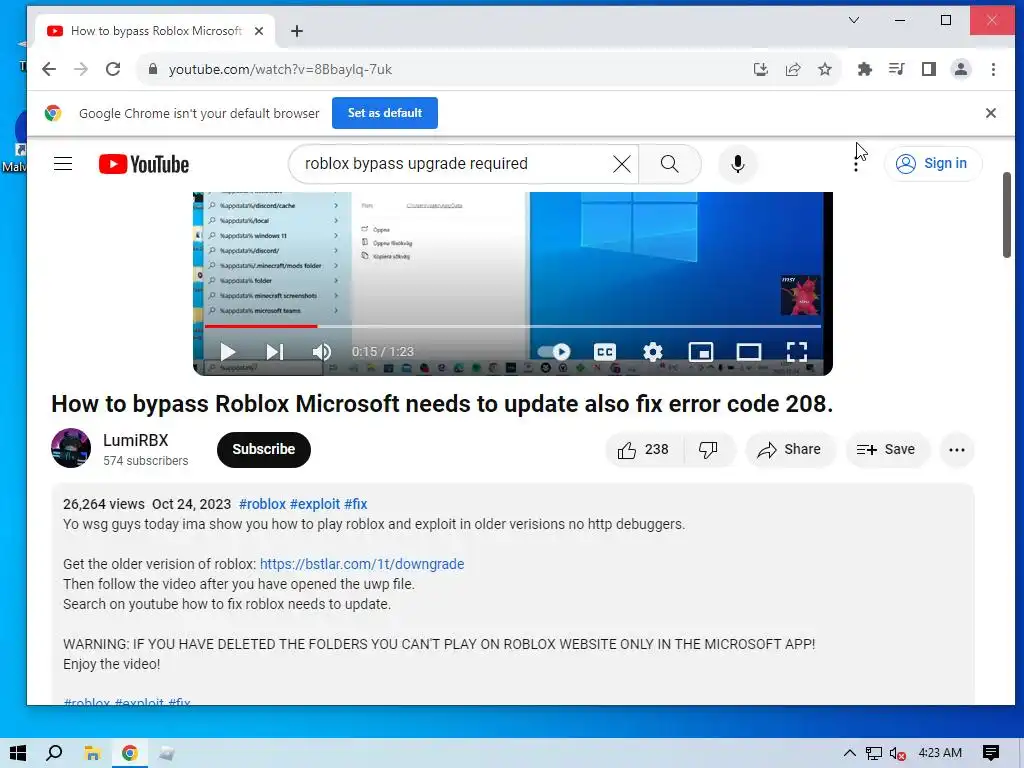Screen dimensions: 1024x768
Task: Open the Windows notification center
Action: click(x=991, y=753)
